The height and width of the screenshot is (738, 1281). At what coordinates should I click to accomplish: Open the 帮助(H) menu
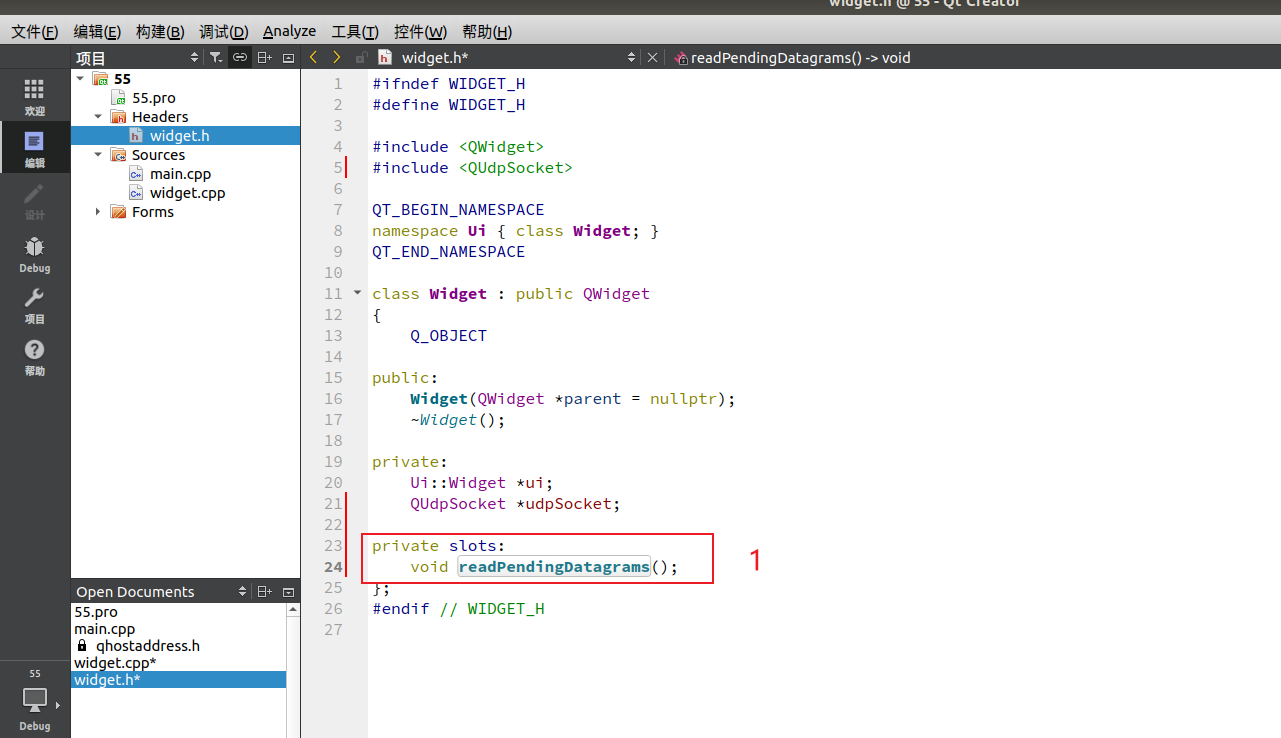coord(487,31)
